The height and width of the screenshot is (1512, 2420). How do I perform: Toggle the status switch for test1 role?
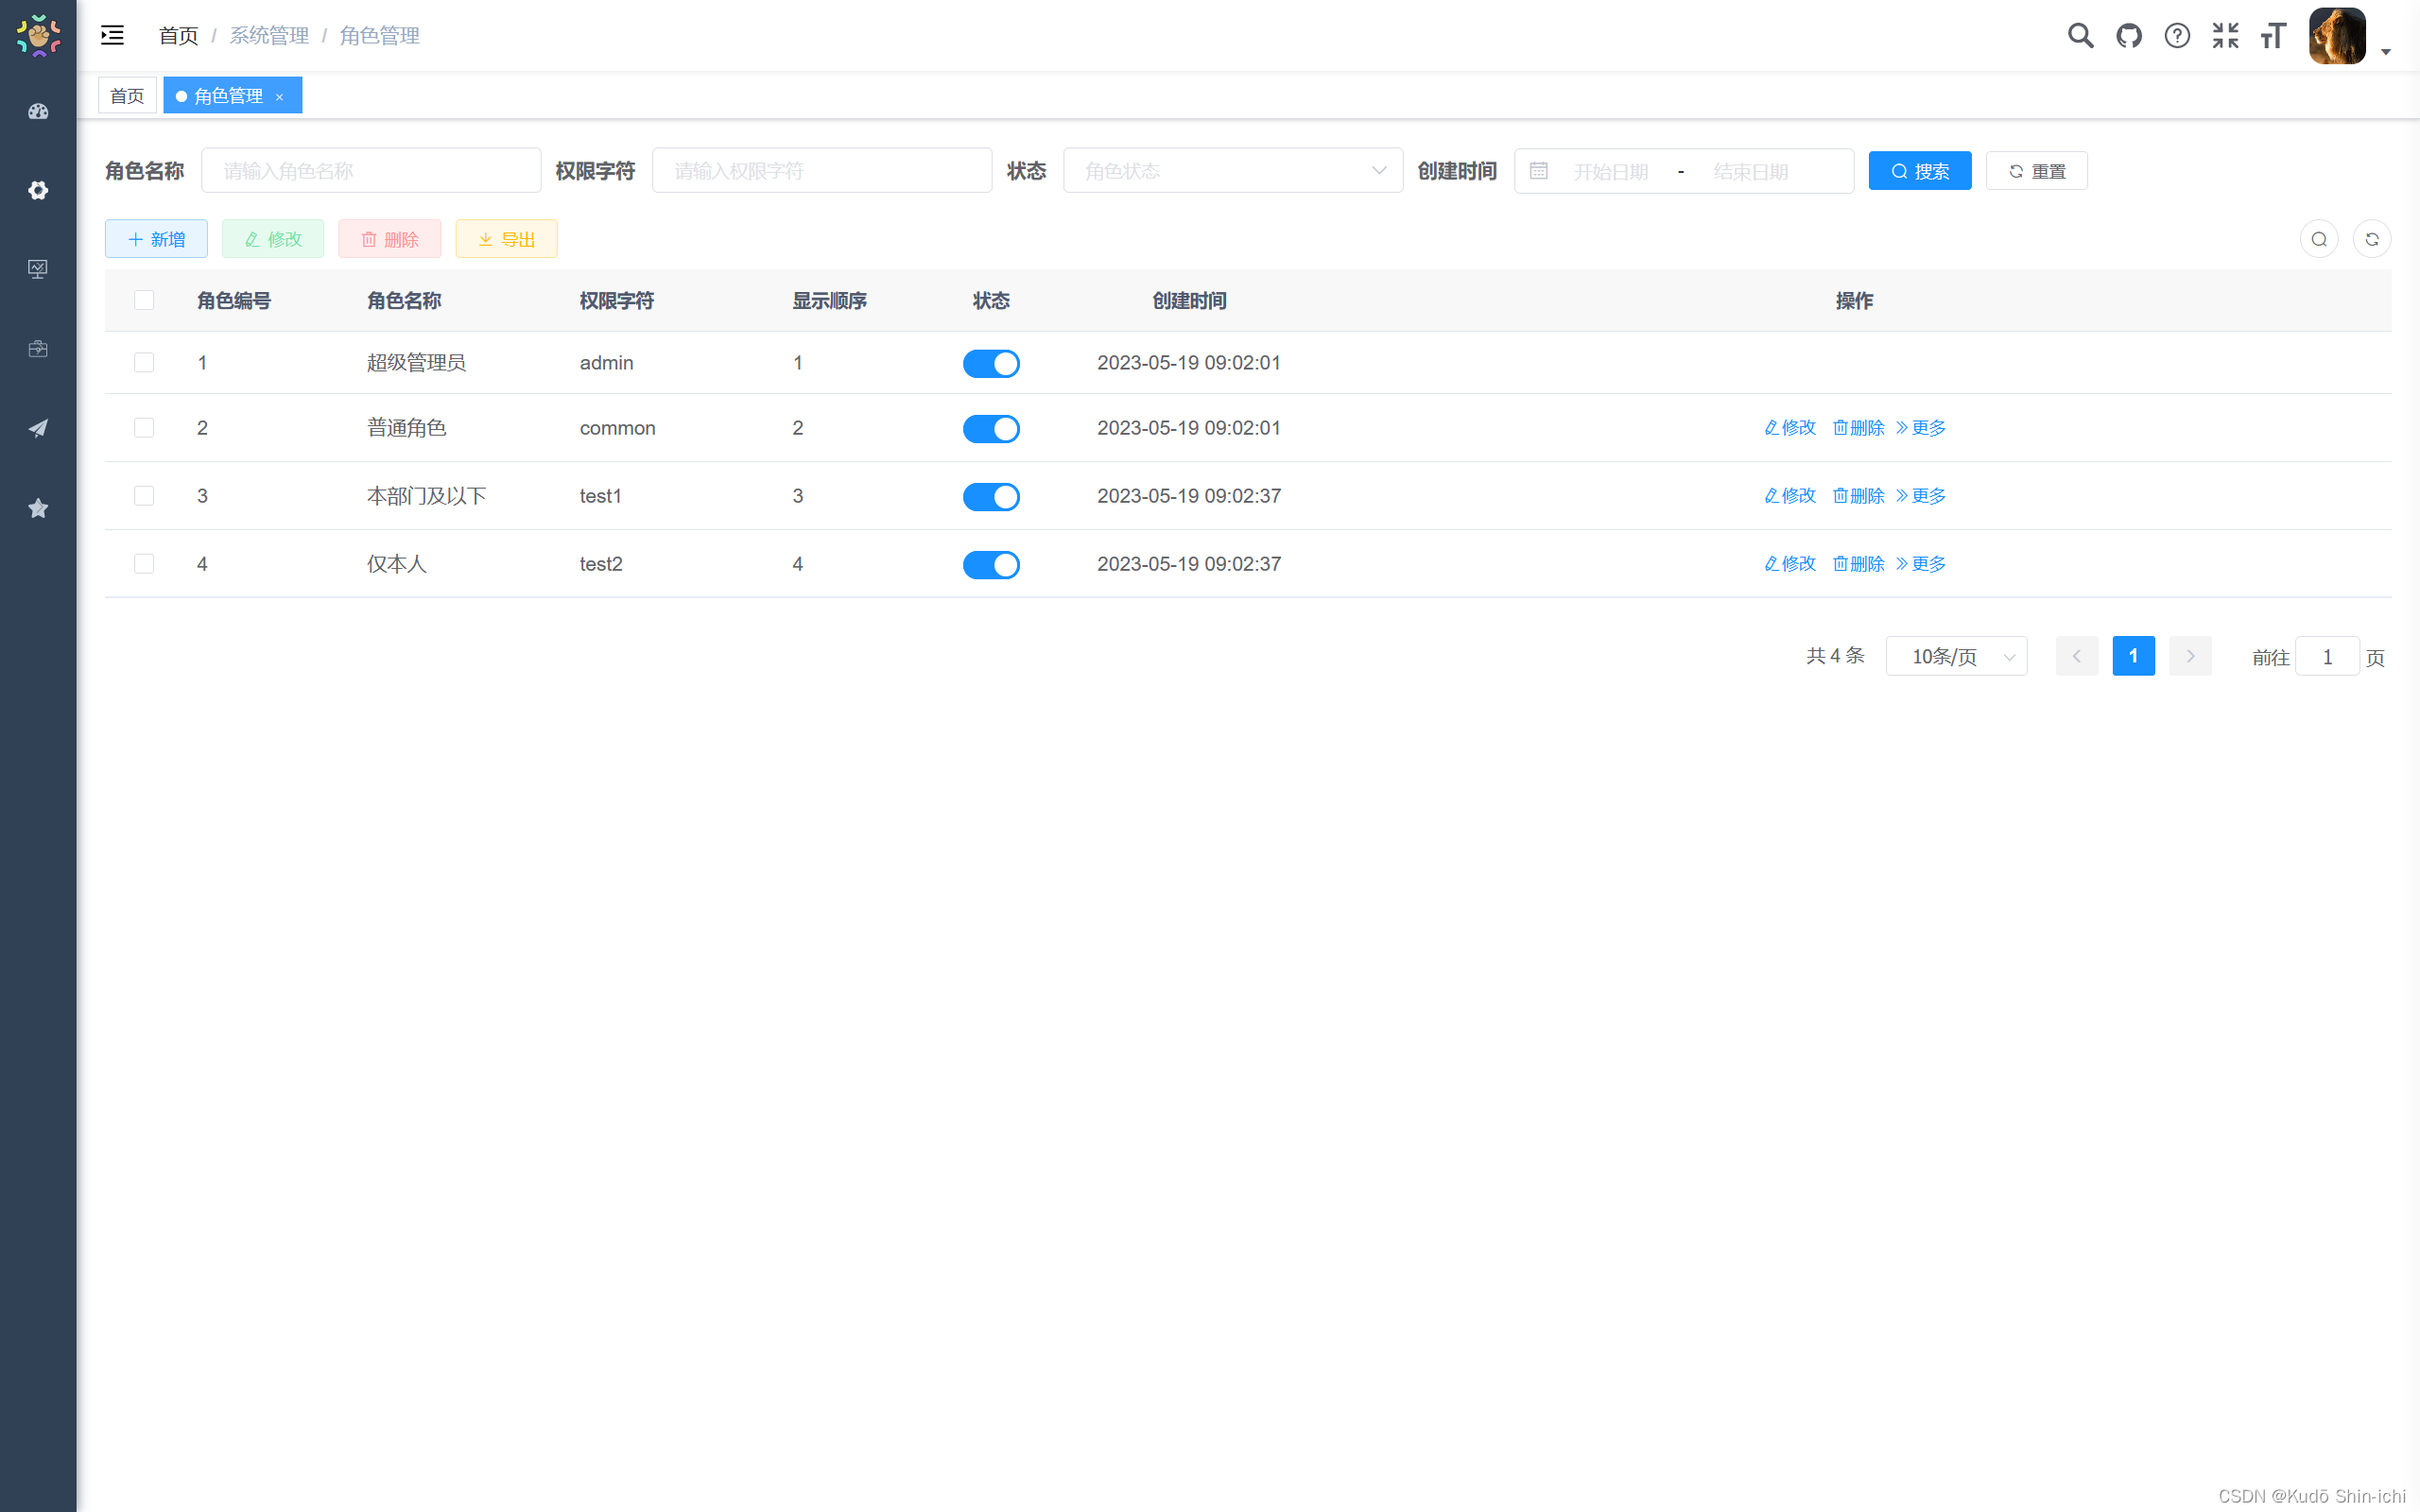(x=991, y=497)
